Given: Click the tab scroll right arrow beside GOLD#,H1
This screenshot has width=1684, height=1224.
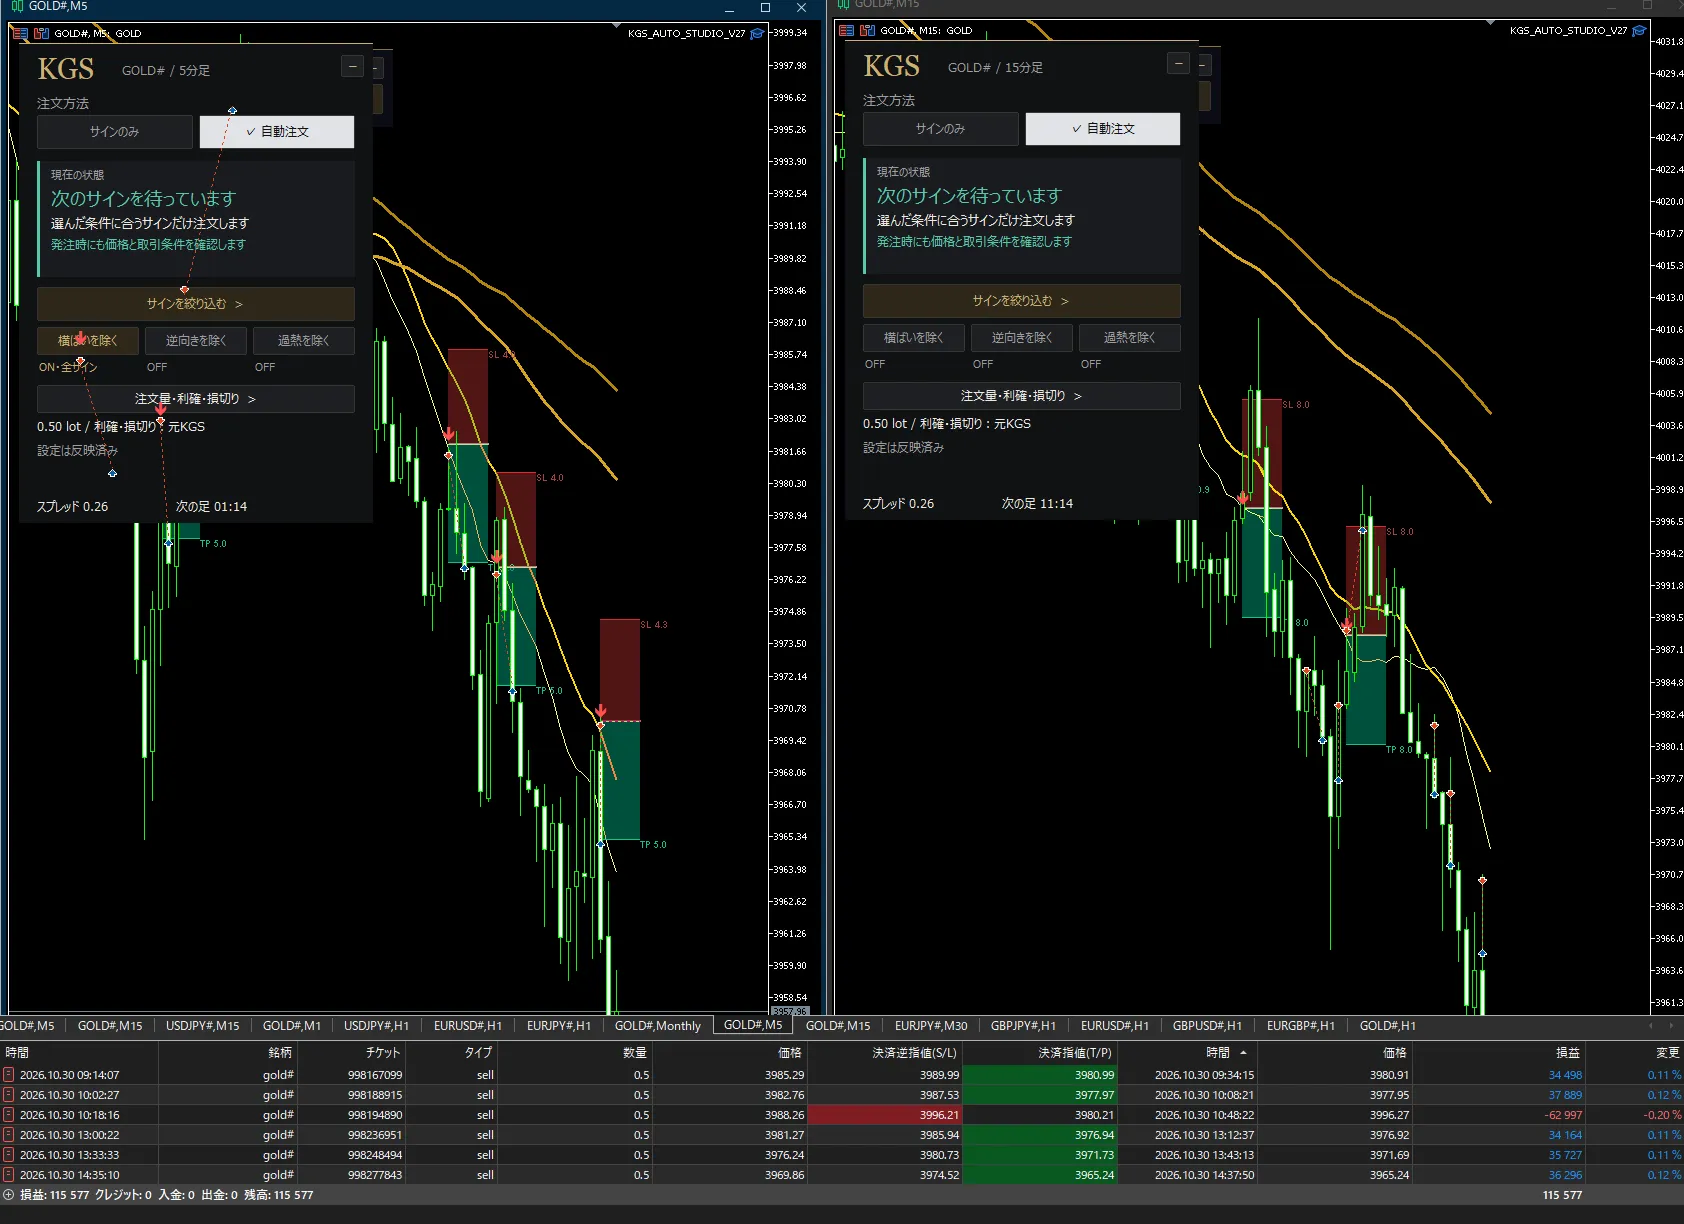Looking at the screenshot, I should coord(1670,1026).
